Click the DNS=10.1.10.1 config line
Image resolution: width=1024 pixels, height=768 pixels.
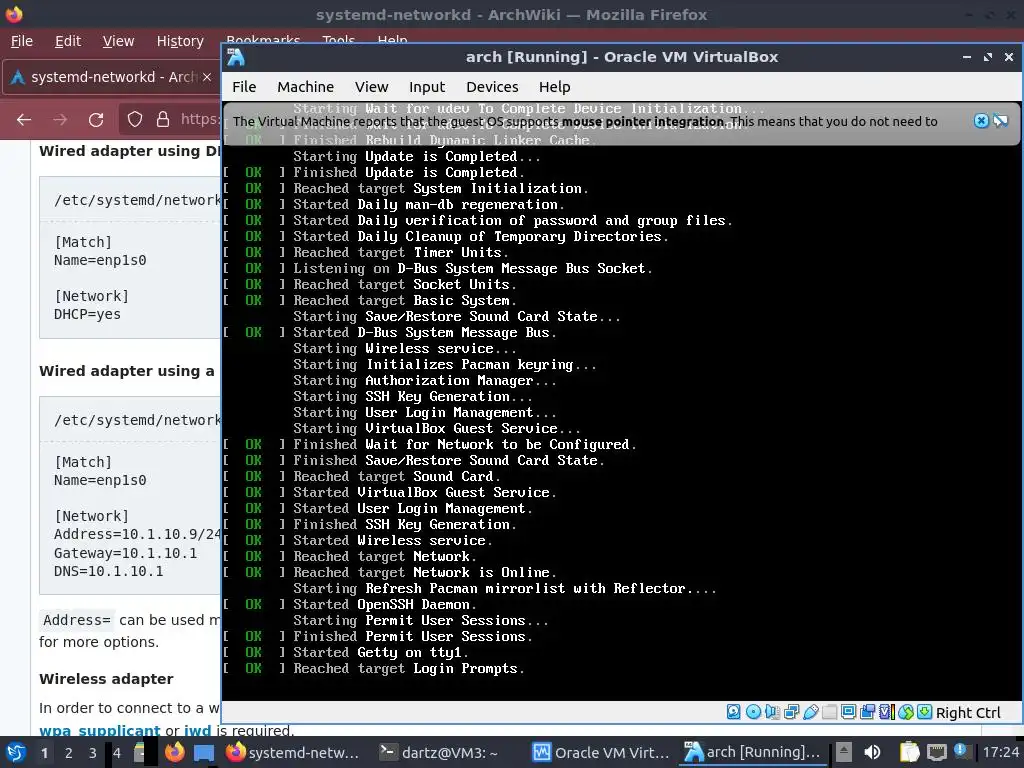108,571
